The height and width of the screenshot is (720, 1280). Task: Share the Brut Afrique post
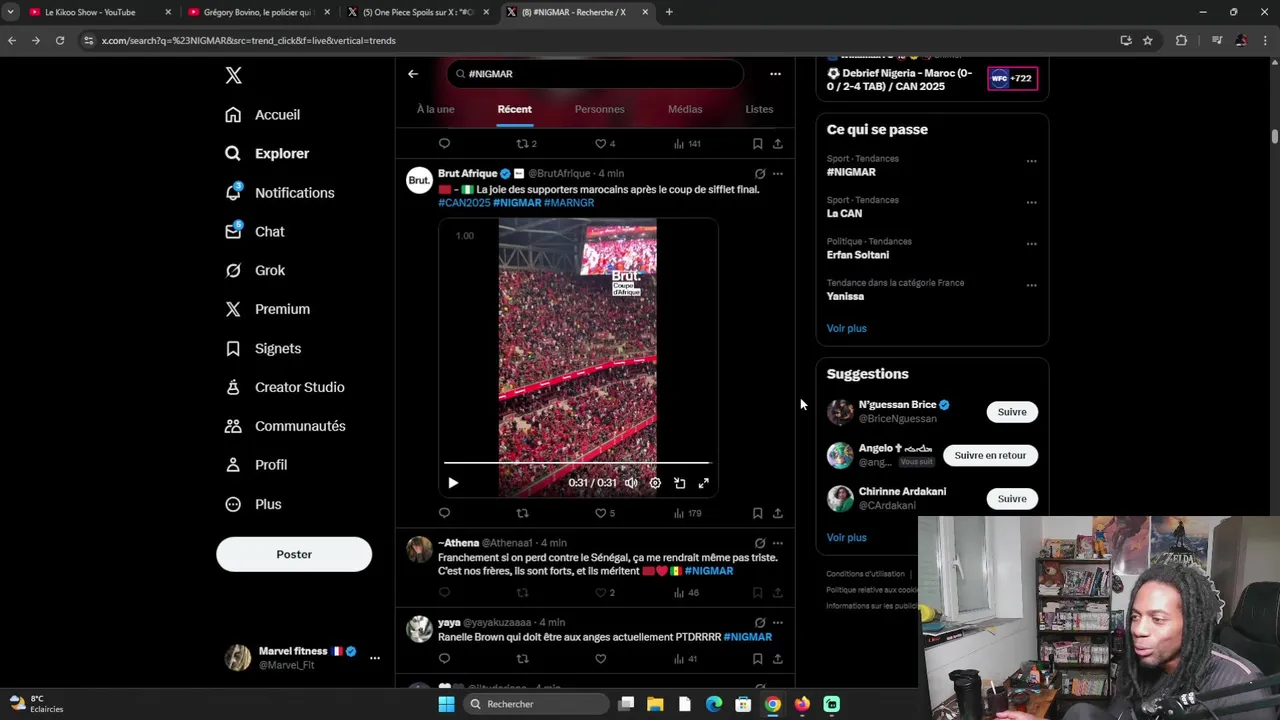pos(778,513)
